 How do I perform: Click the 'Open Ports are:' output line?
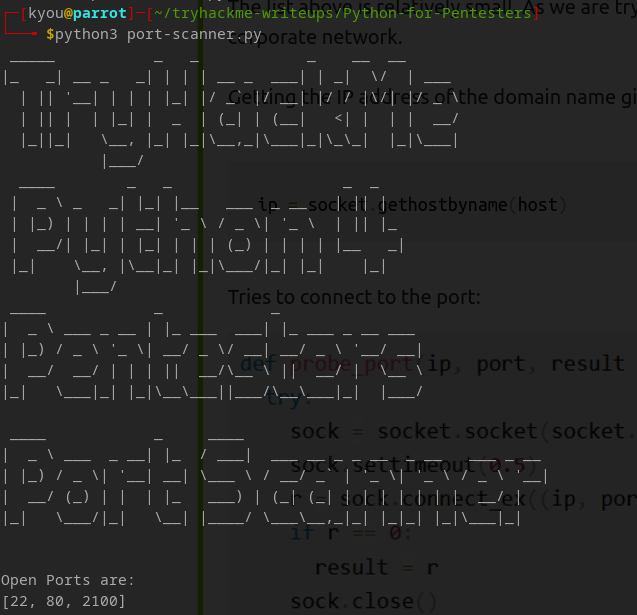click(x=68, y=580)
